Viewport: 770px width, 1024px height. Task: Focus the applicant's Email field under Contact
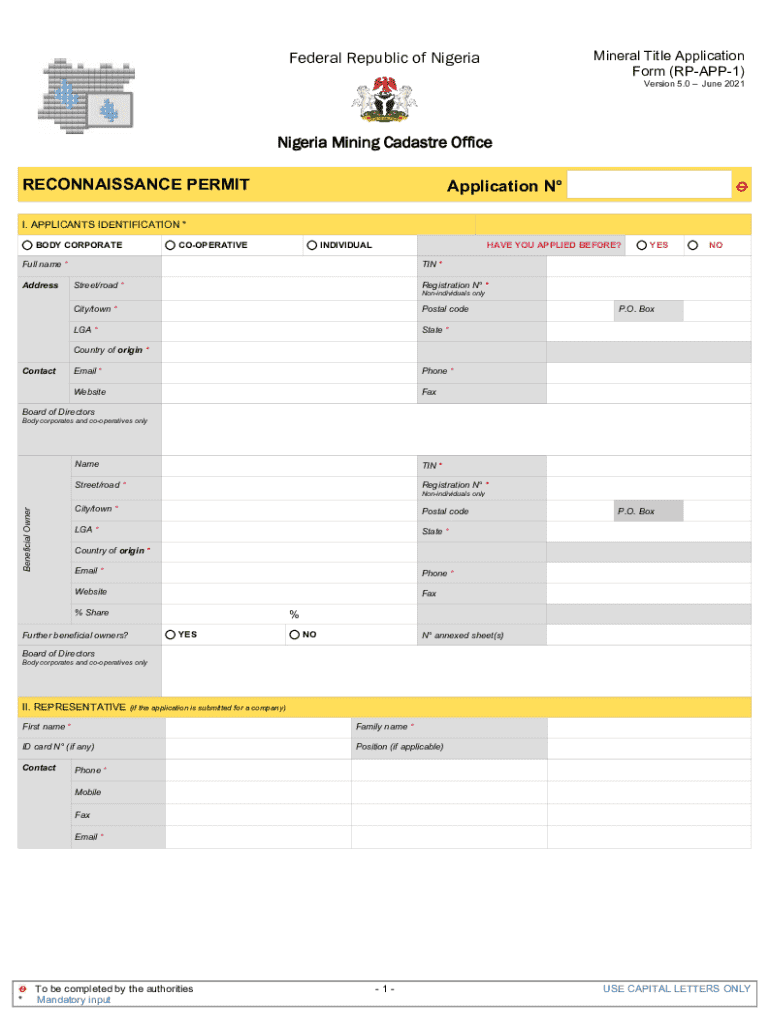288,371
